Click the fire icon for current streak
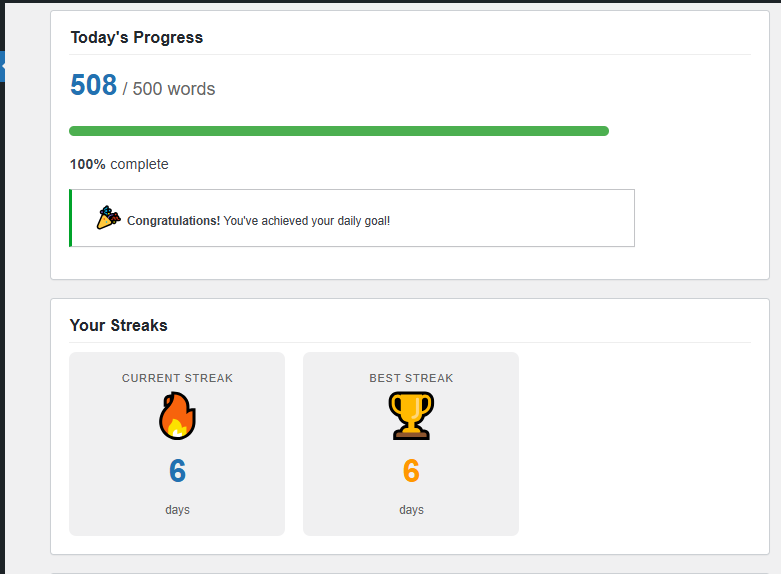Viewport: 781px width, 574px height. (x=177, y=416)
